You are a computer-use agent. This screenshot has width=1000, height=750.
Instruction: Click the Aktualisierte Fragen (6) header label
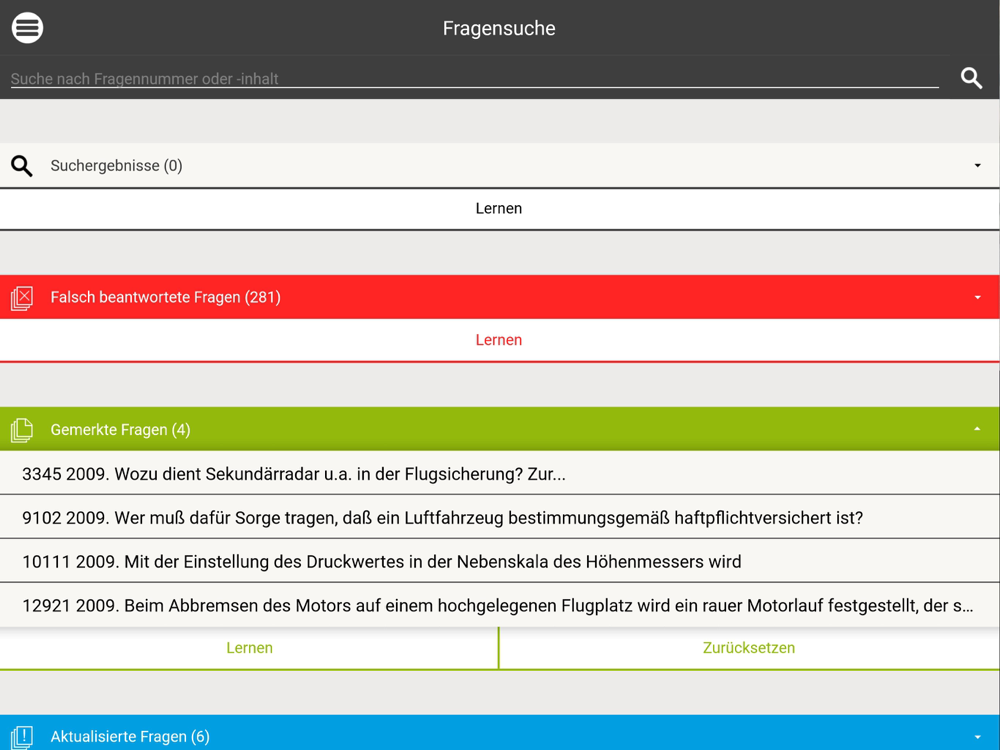130,737
